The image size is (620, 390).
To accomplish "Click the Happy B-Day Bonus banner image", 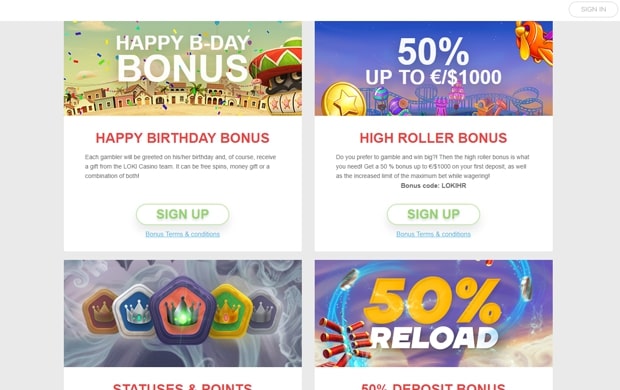I will click(183, 68).
